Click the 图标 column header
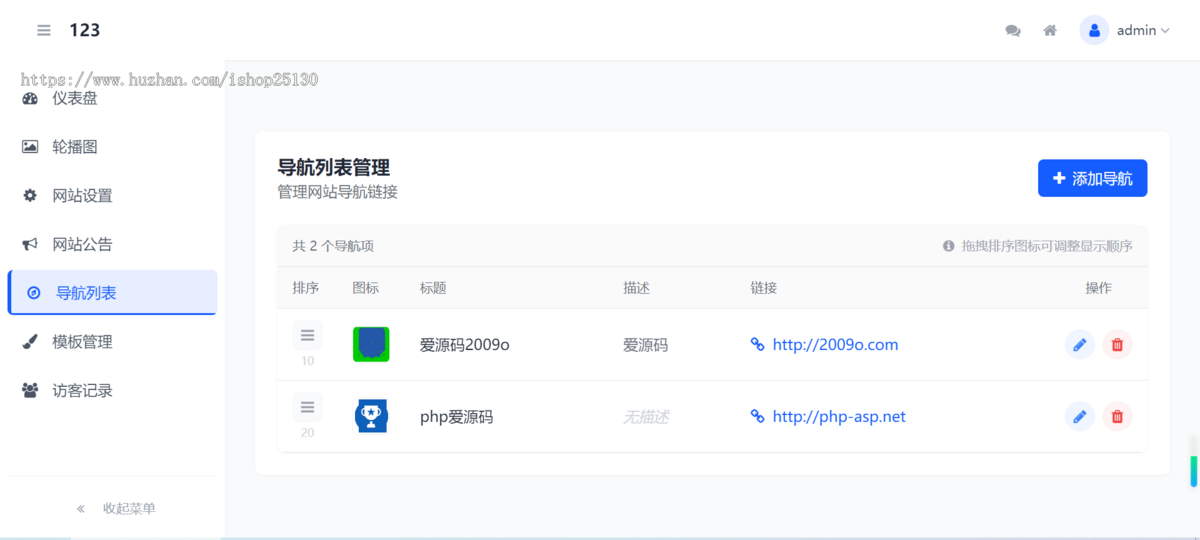The image size is (1200, 540). (366, 288)
